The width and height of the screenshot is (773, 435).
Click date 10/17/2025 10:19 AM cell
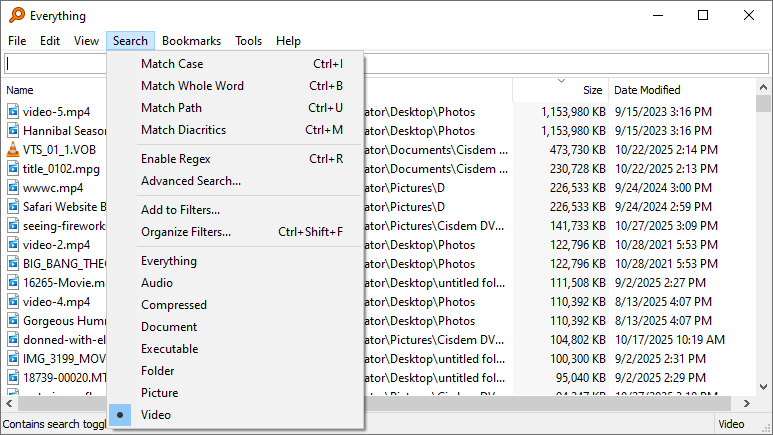tap(669, 339)
